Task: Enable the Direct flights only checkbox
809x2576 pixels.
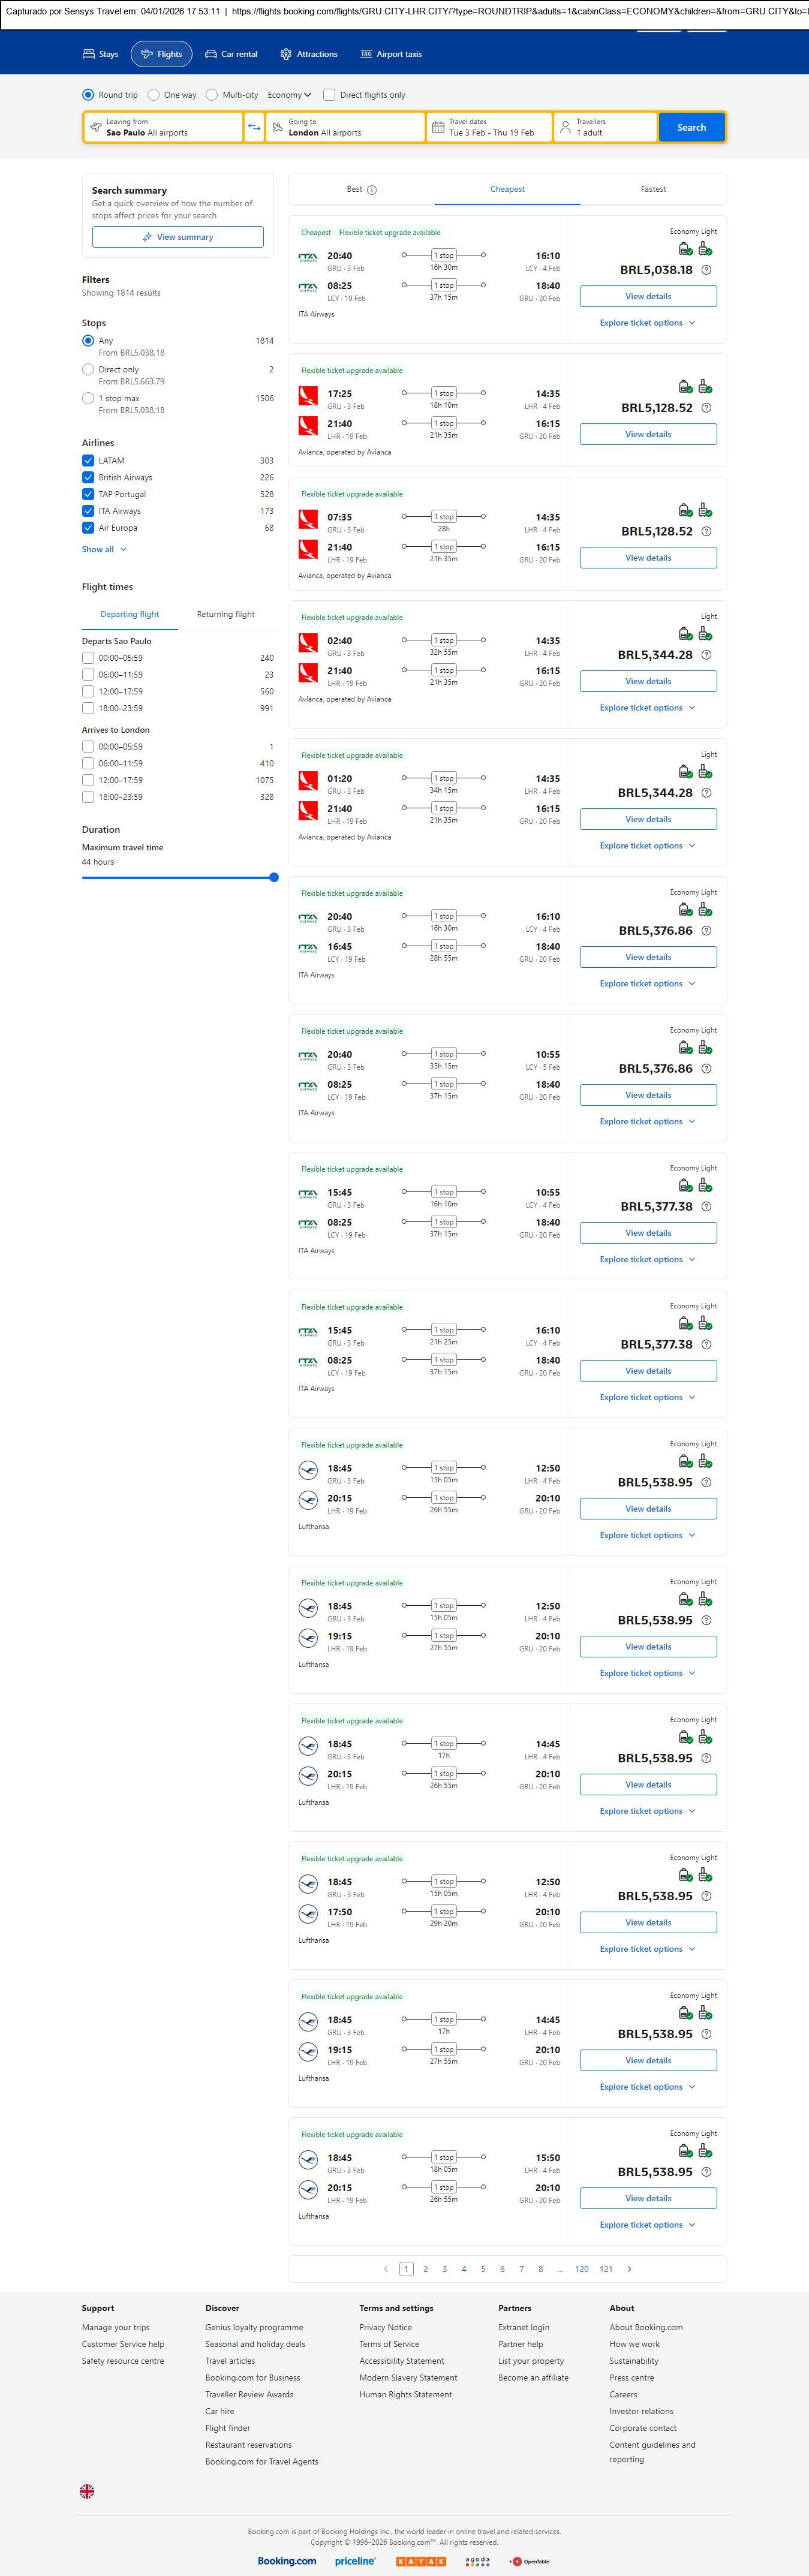Action: [x=329, y=95]
